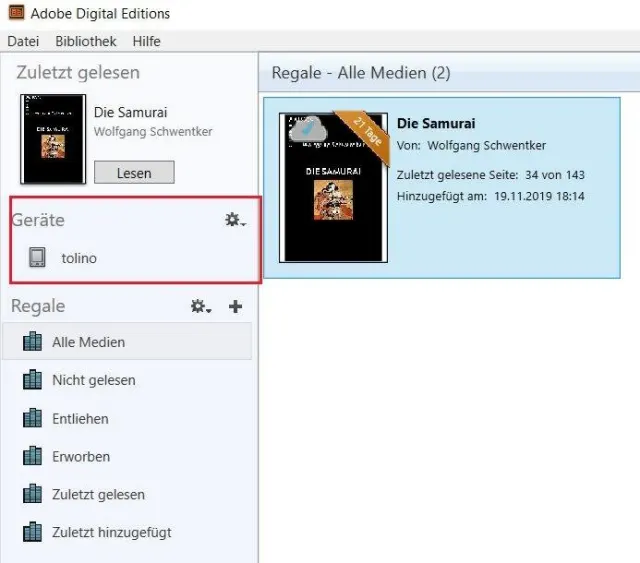640x563 pixels.
Task: Click 'Zuletzt gelesene Seite: 34 von 143' text
Action: (491, 175)
